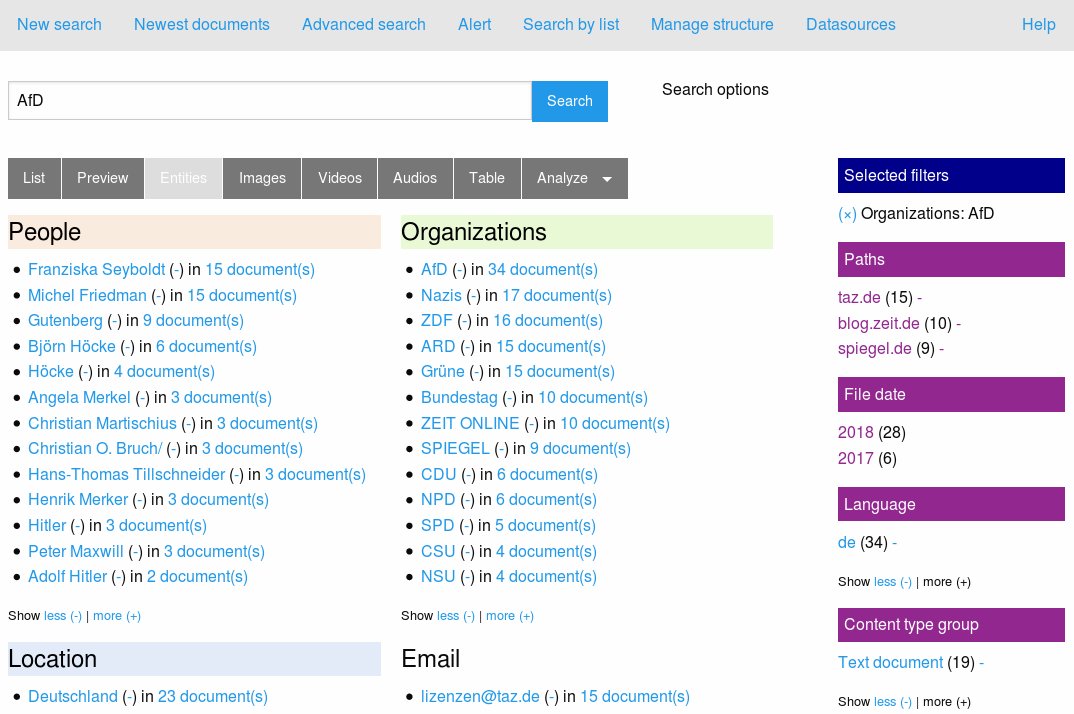This screenshot has height=714, width=1074.
Task: Switch to the Preview tab
Action: coord(103,178)
